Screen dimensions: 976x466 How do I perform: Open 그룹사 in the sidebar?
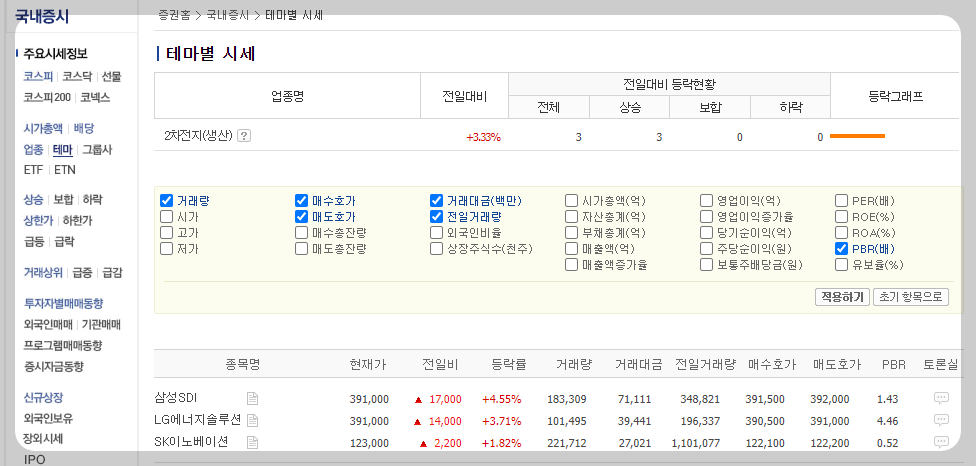point(97,149)
